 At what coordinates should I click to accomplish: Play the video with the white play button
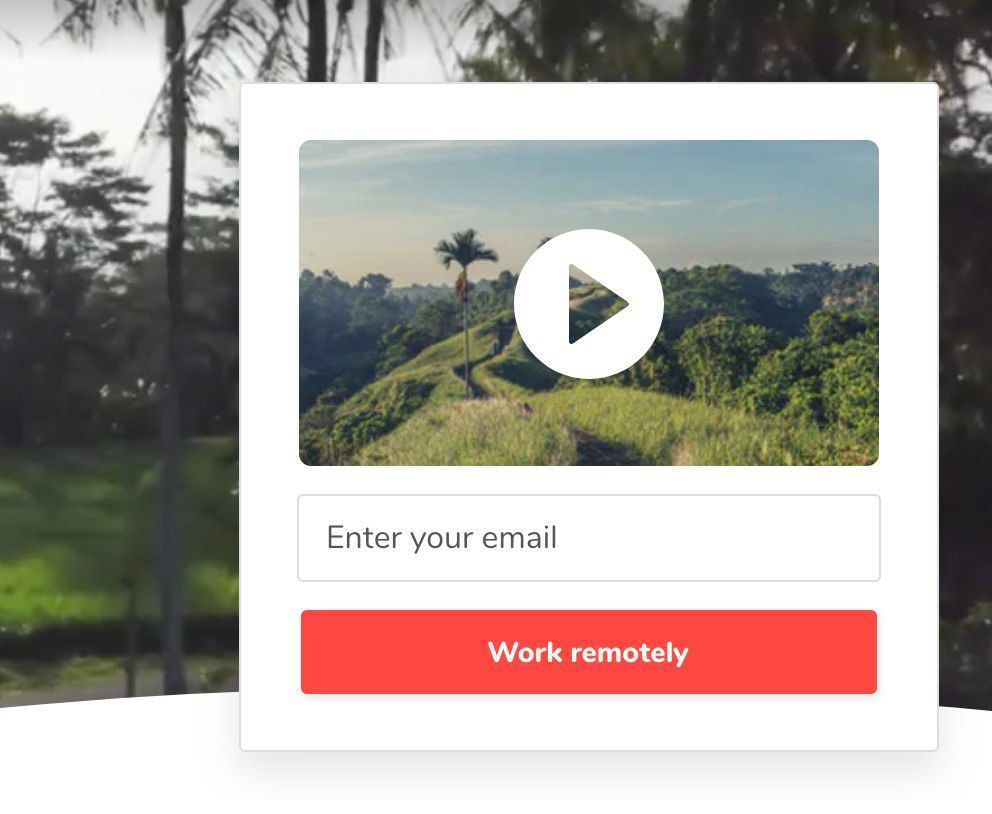(588, 304)
